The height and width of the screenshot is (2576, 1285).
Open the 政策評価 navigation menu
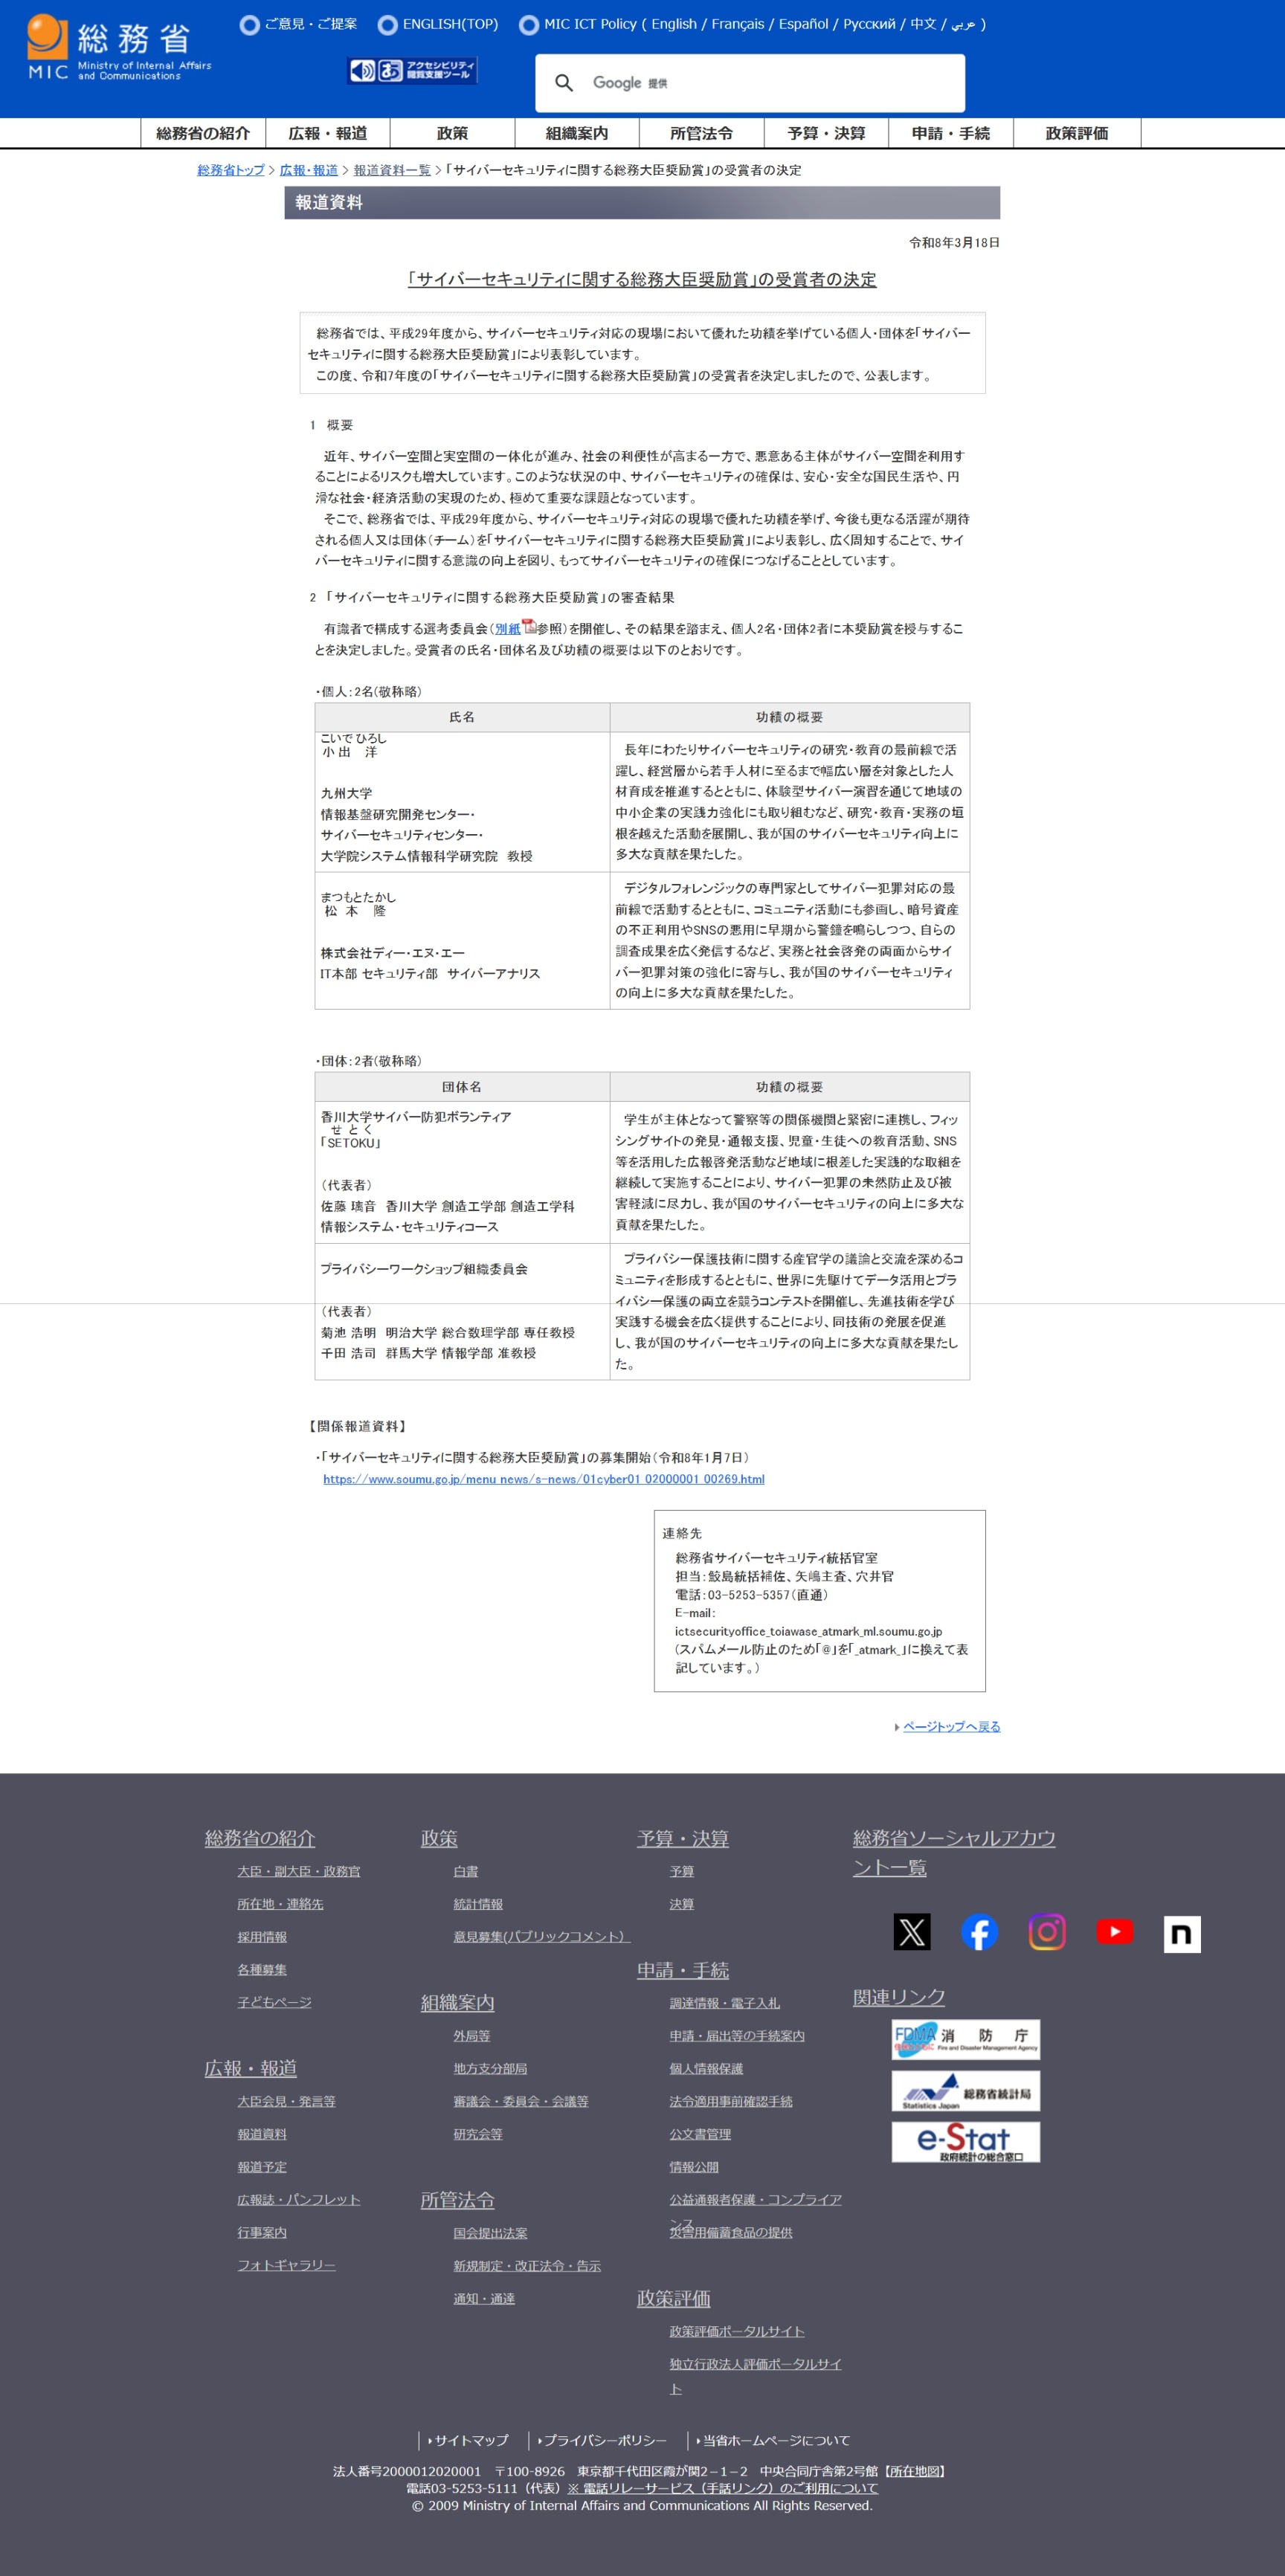click(x=1076, y=133)
